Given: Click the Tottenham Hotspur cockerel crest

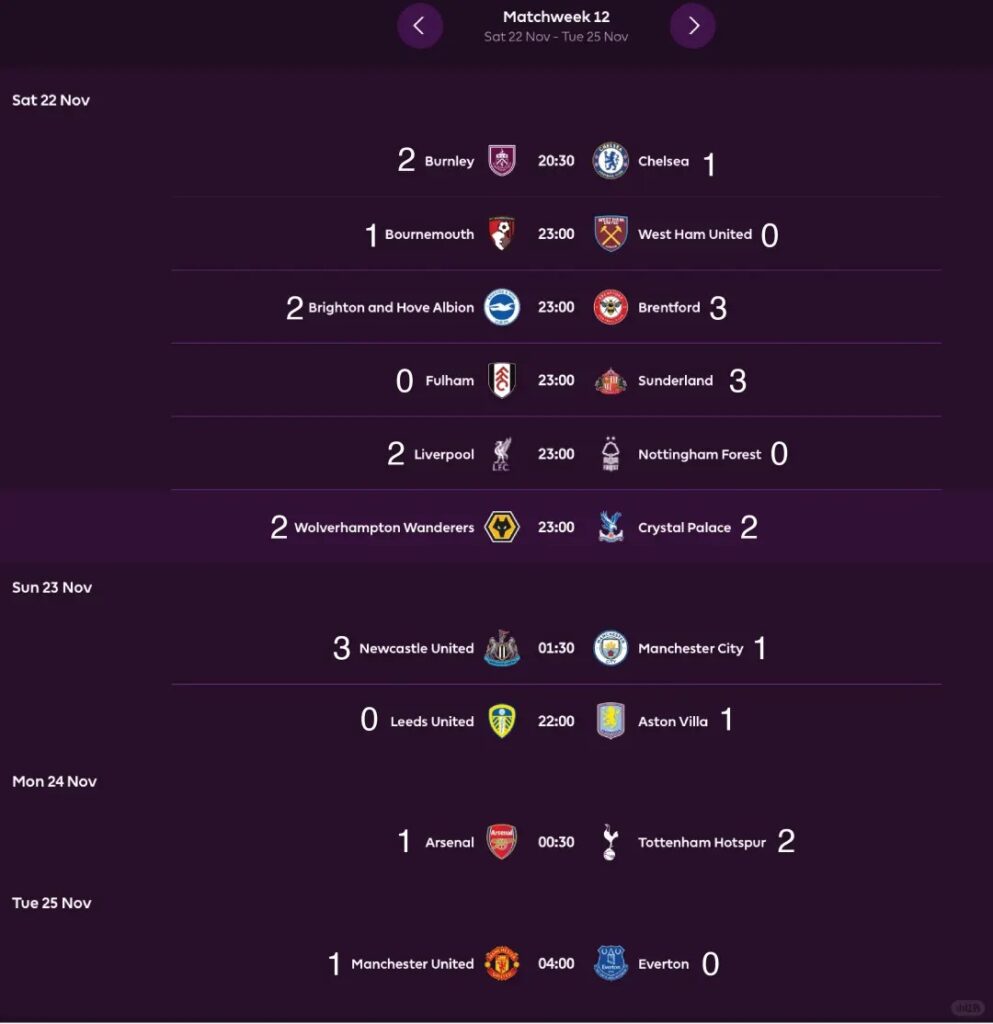Looking at the screenshot, I should (x=610, y=842).
